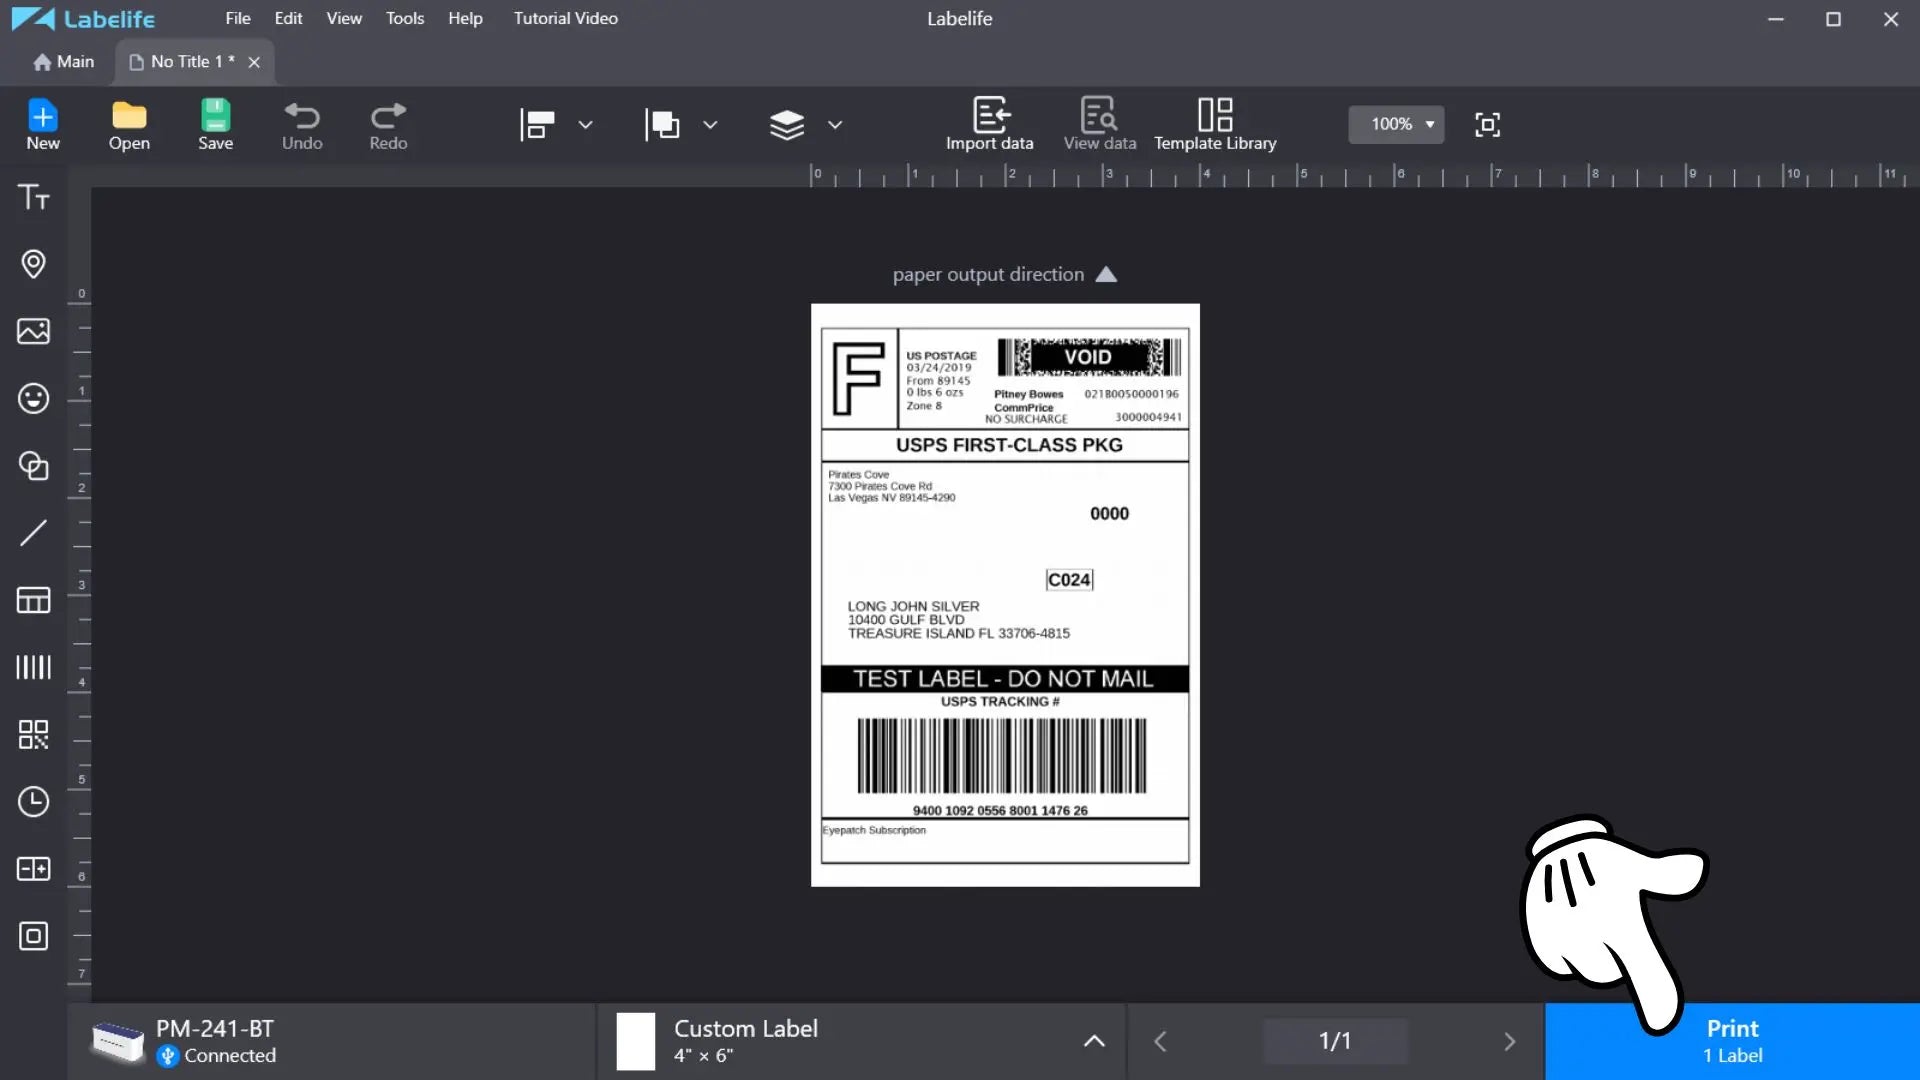Screen dimensions: 1920x1080
Task: Click the fit-to-screen icon next to zoom
Action: [x=1487, y=124]
